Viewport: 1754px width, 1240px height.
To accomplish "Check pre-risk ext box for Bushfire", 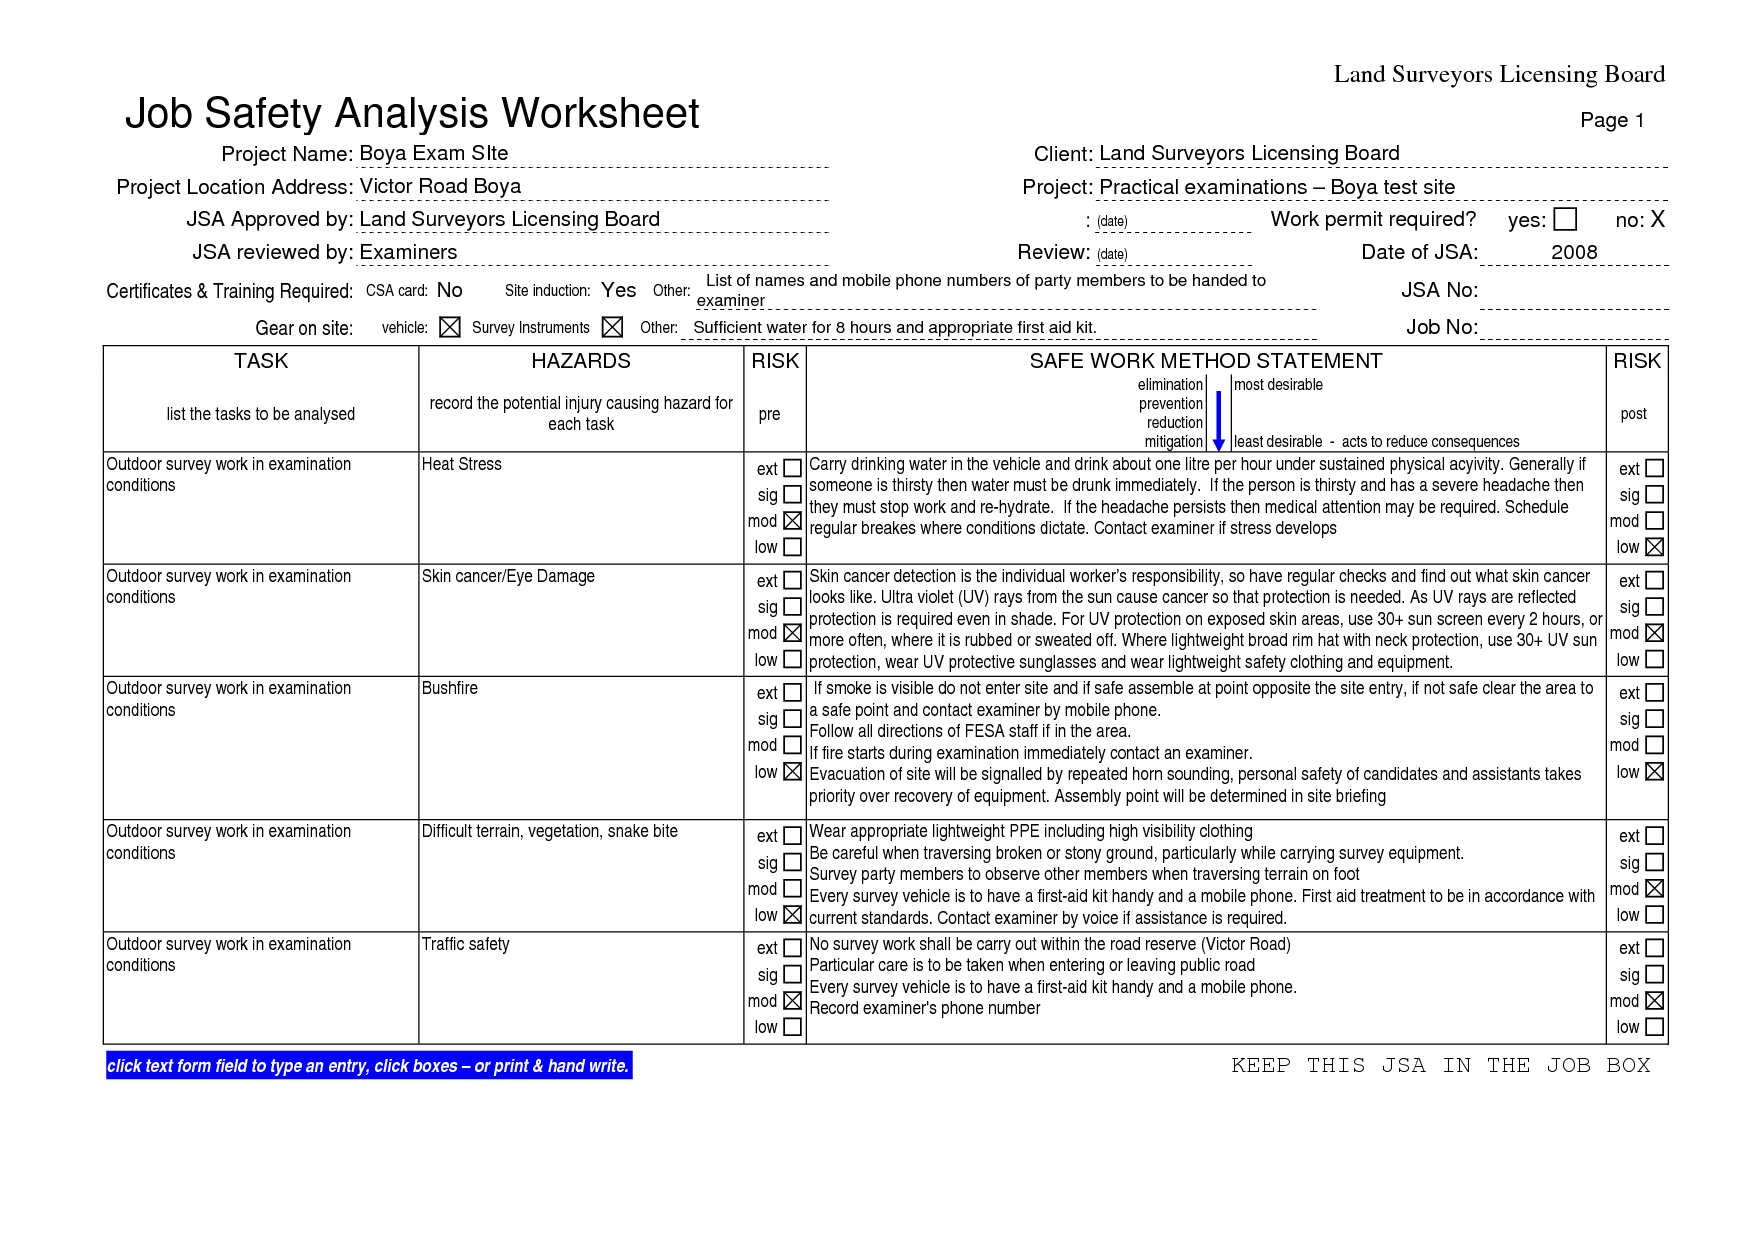I will click(793, 692).
